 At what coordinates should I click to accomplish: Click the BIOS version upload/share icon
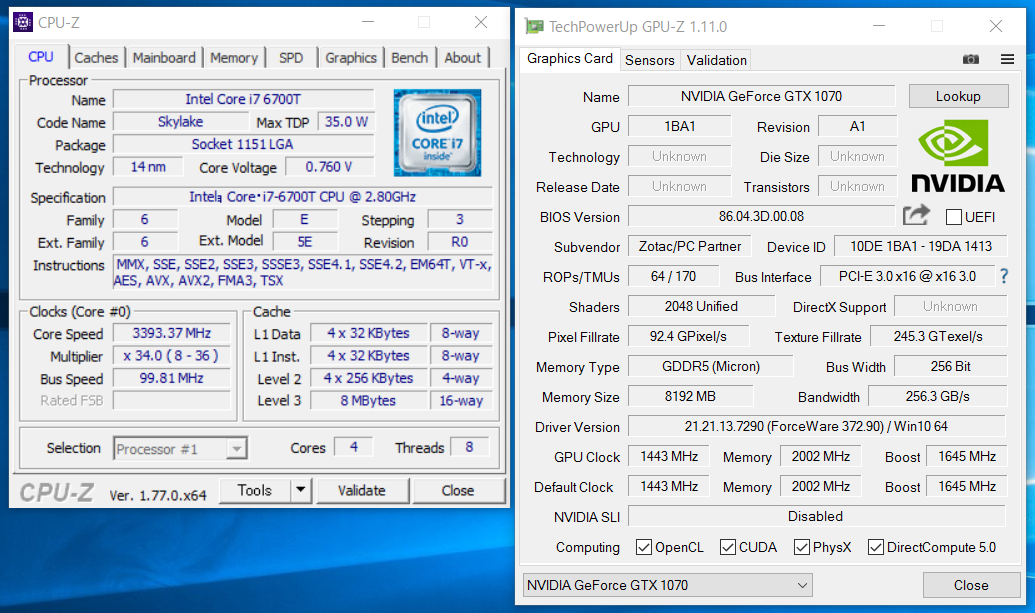pos(916,216)
